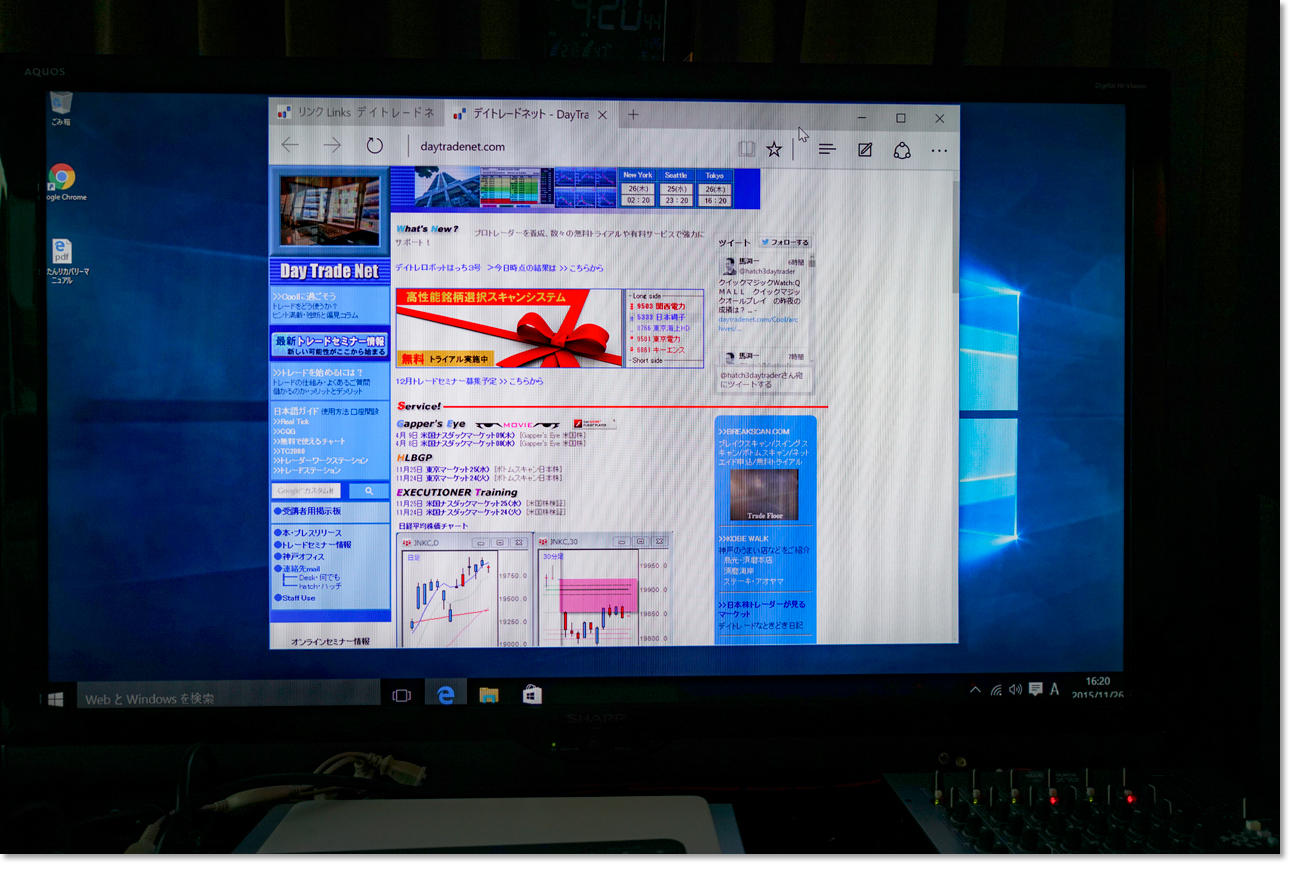Open the 受講者用掲示板 link
This screenshot has height=871, width=1297.
click(x=308, y=511)
